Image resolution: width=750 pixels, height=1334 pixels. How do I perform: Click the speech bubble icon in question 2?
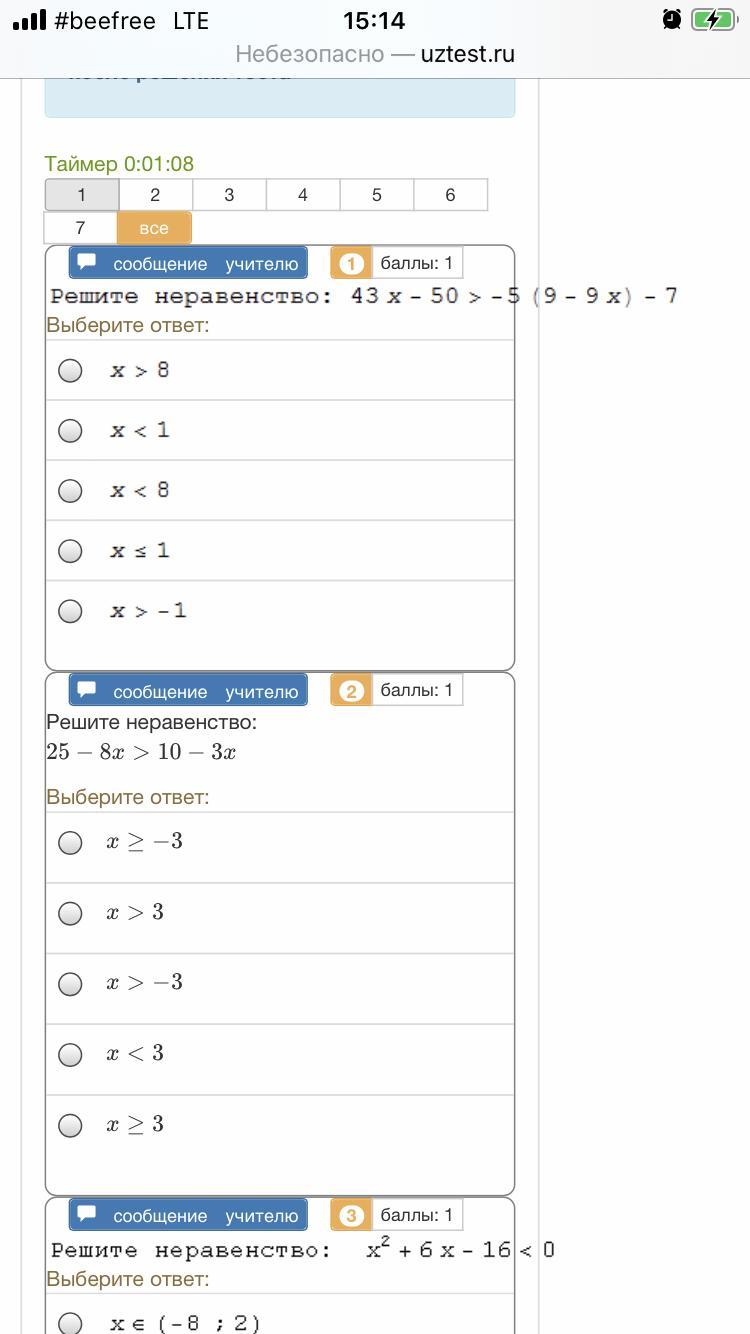[x=87, y=690]
